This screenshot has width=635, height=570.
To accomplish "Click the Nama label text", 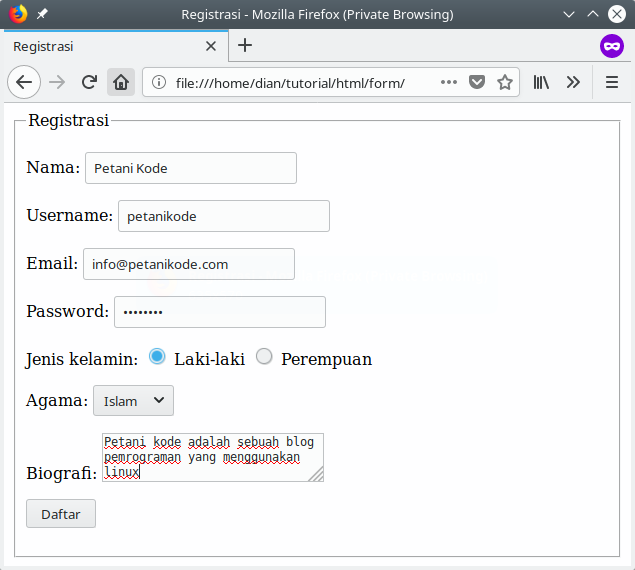I will pyautogui.click(x=53, y=167).
